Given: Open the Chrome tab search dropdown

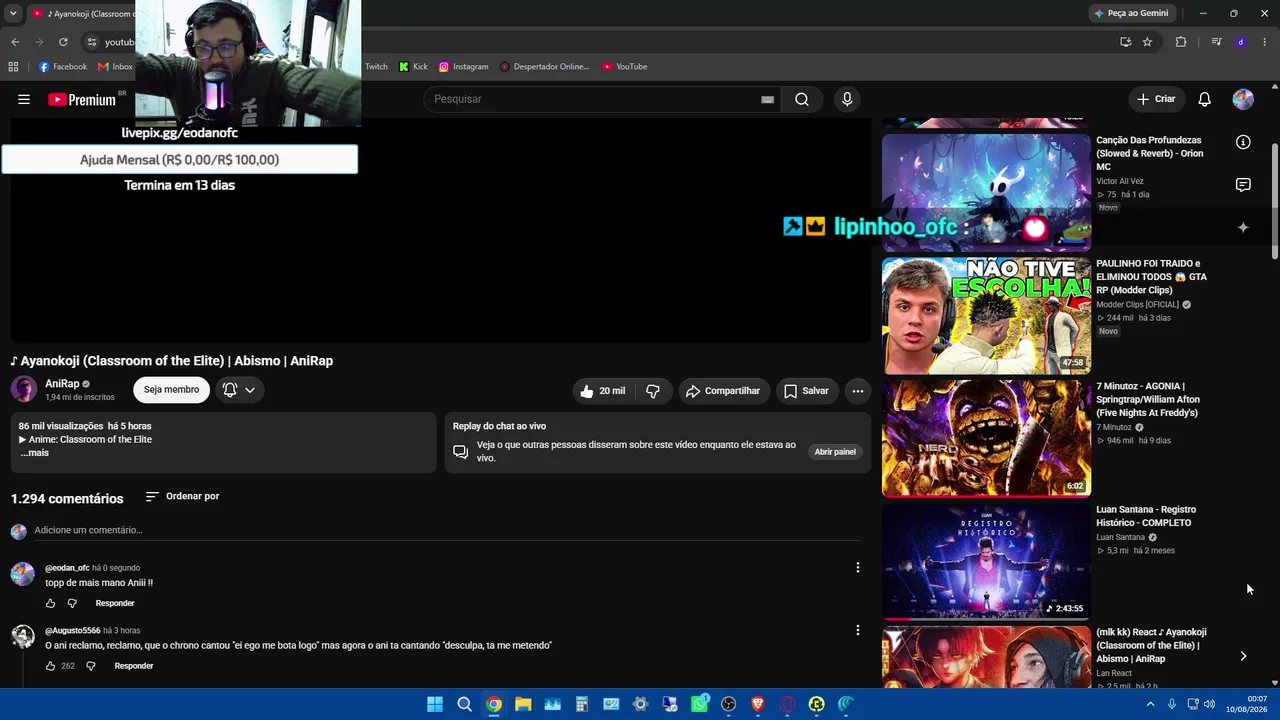Looking at the screenshot, I should click(x=13, y=14).
